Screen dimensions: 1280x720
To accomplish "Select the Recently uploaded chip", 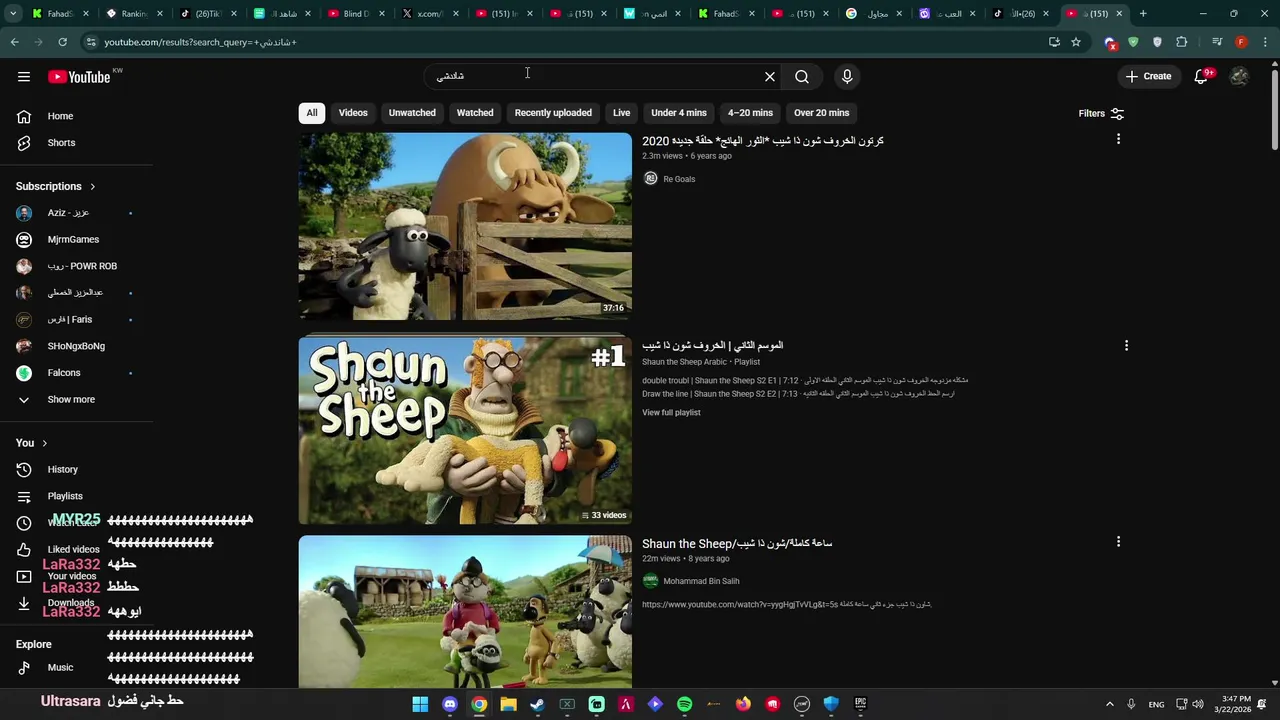I will point(553,113).
